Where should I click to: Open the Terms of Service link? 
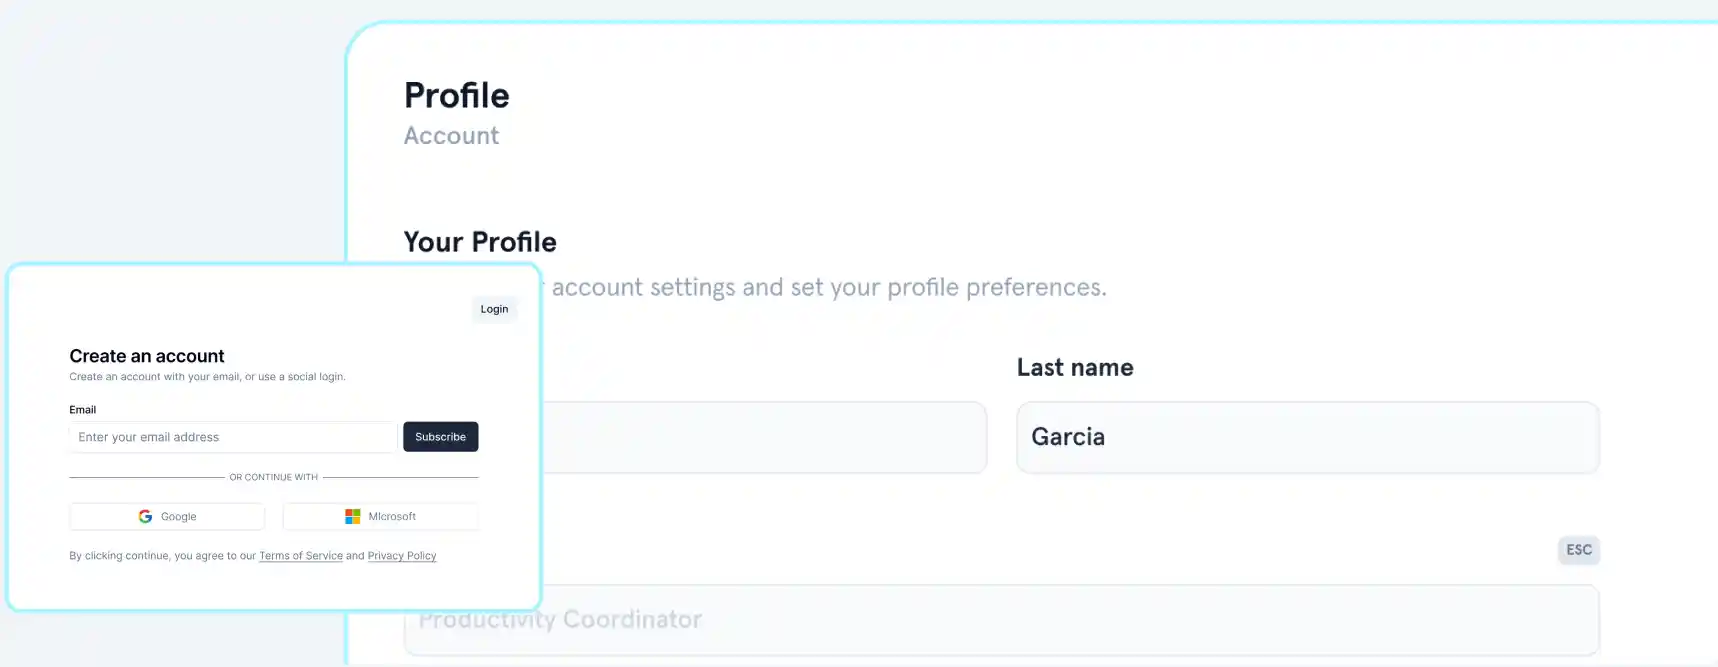(x=301, y=556)
